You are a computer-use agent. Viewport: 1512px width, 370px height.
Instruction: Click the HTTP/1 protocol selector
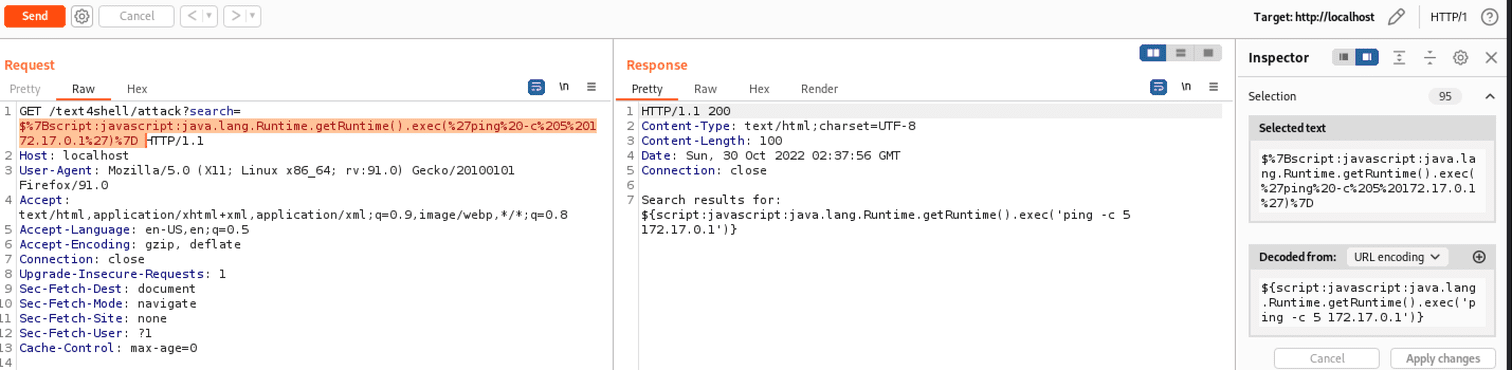click(1448, 17)
